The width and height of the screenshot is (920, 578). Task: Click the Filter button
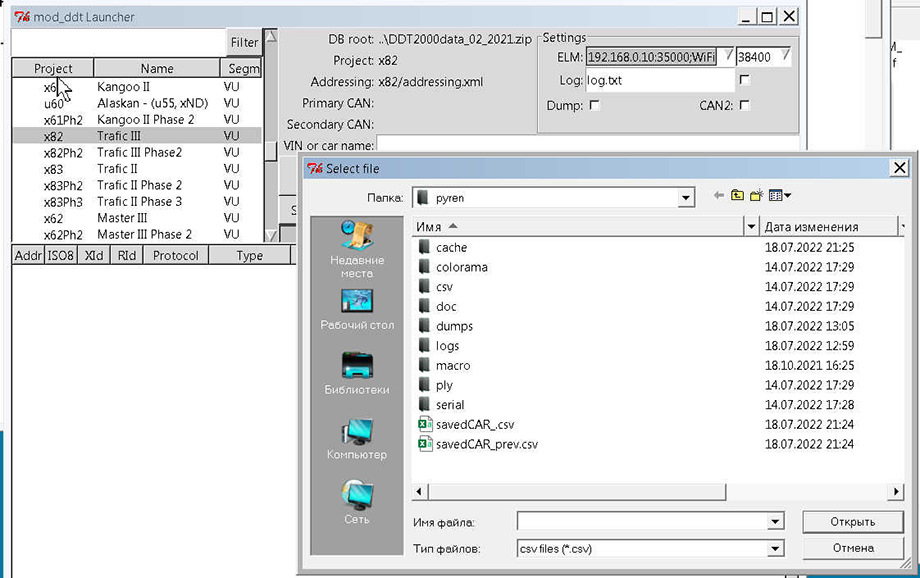244,43
